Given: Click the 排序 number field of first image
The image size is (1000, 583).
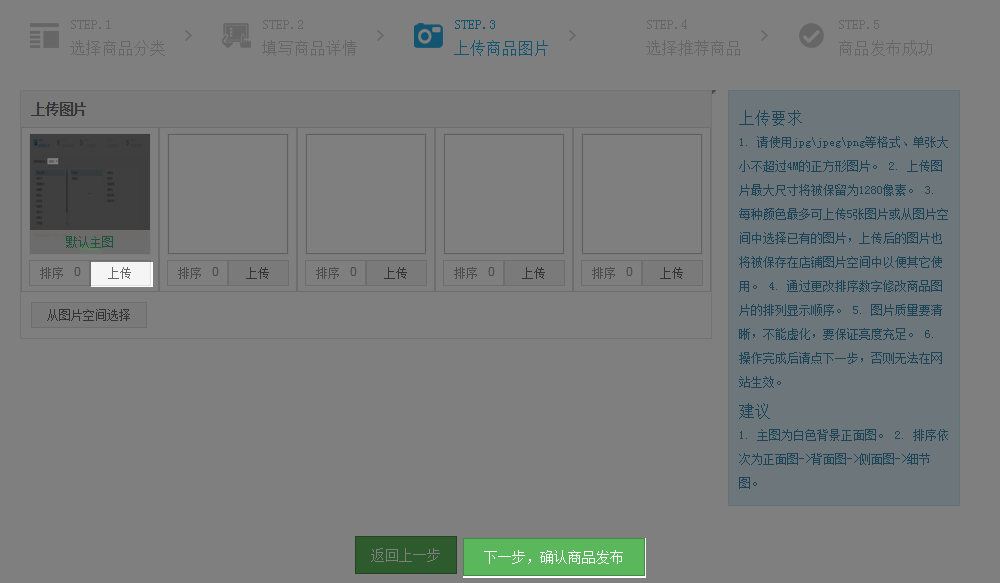Looking at the screenshot, I should pos(77,272).
